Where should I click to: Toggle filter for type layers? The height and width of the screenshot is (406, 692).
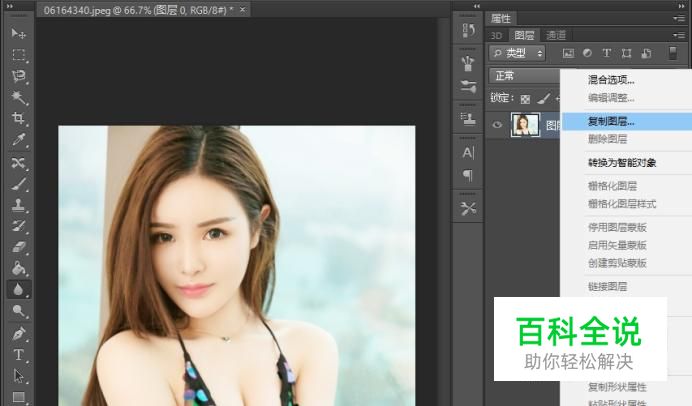pos(607,53)
